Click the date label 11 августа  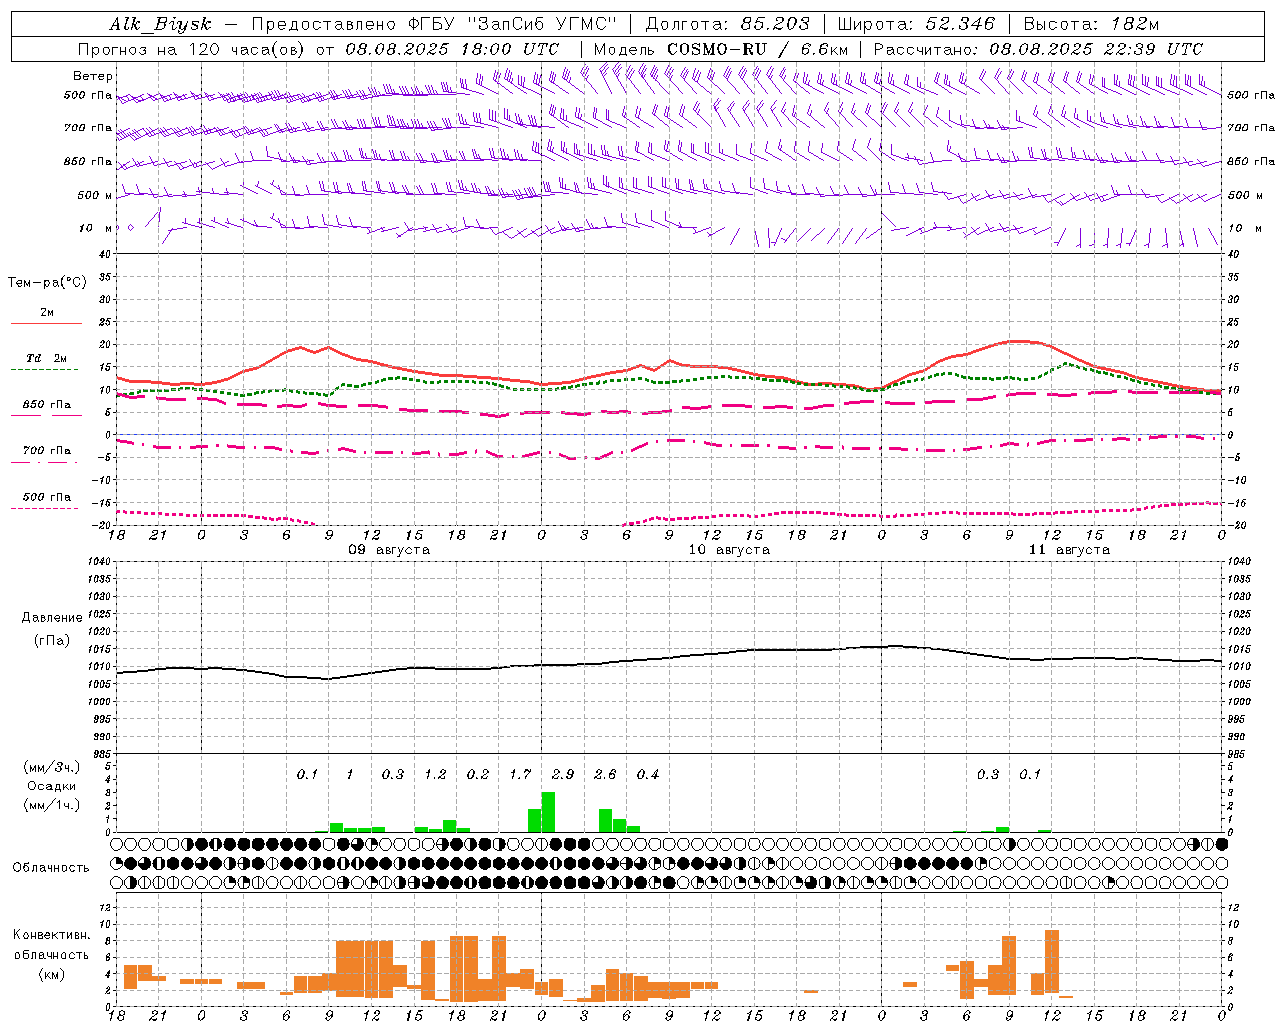1069,550
